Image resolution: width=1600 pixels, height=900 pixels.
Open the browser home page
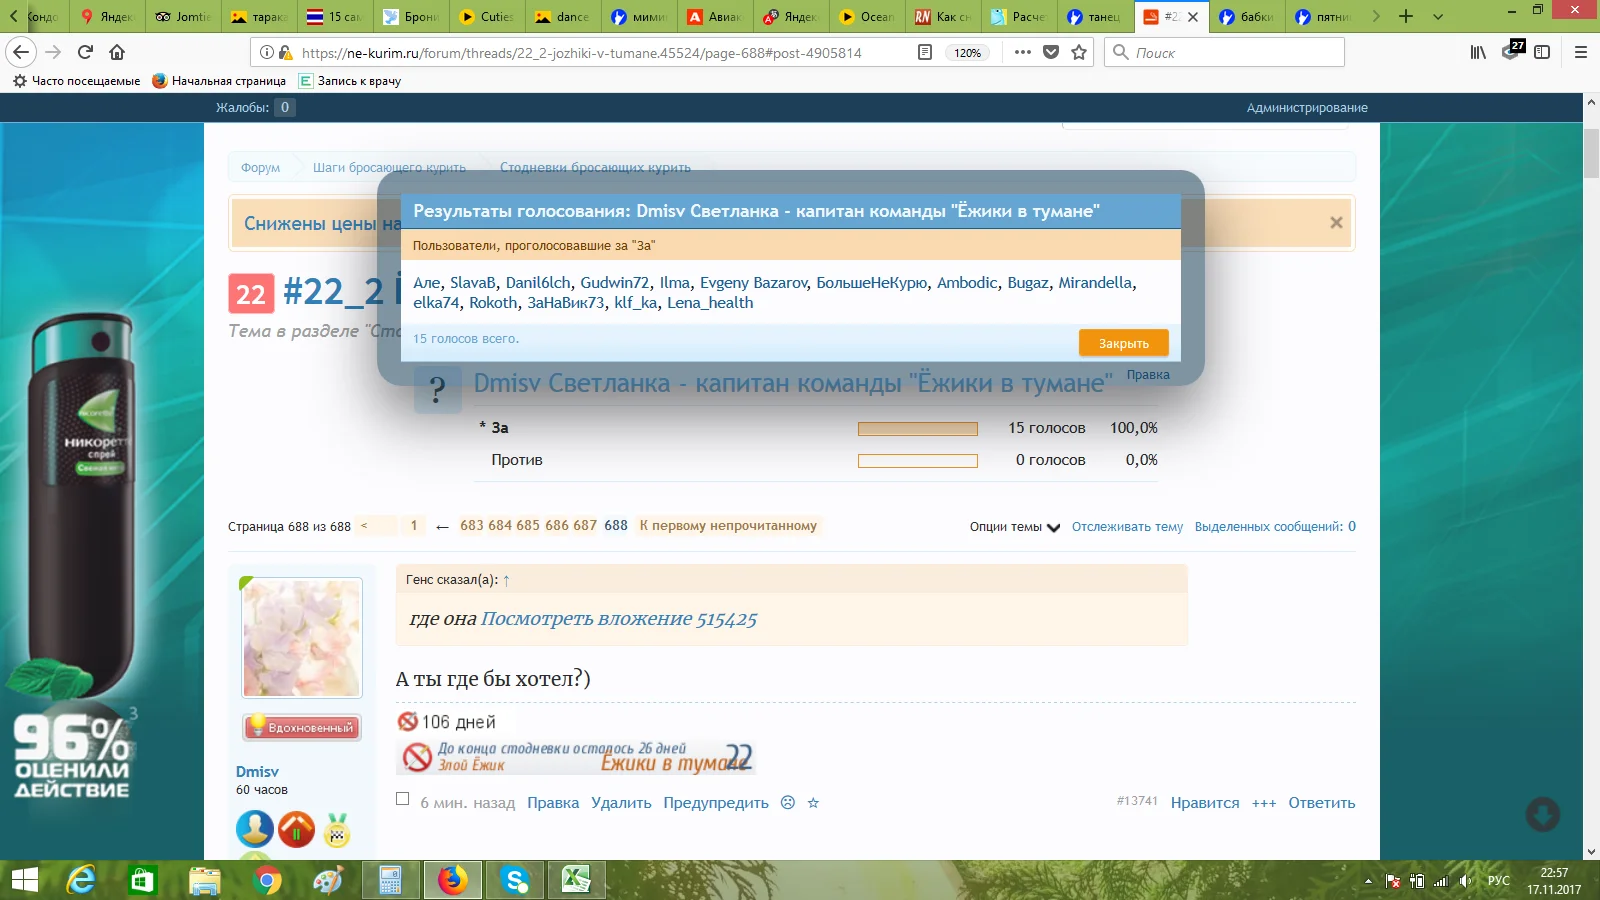(x=117, y=52)
